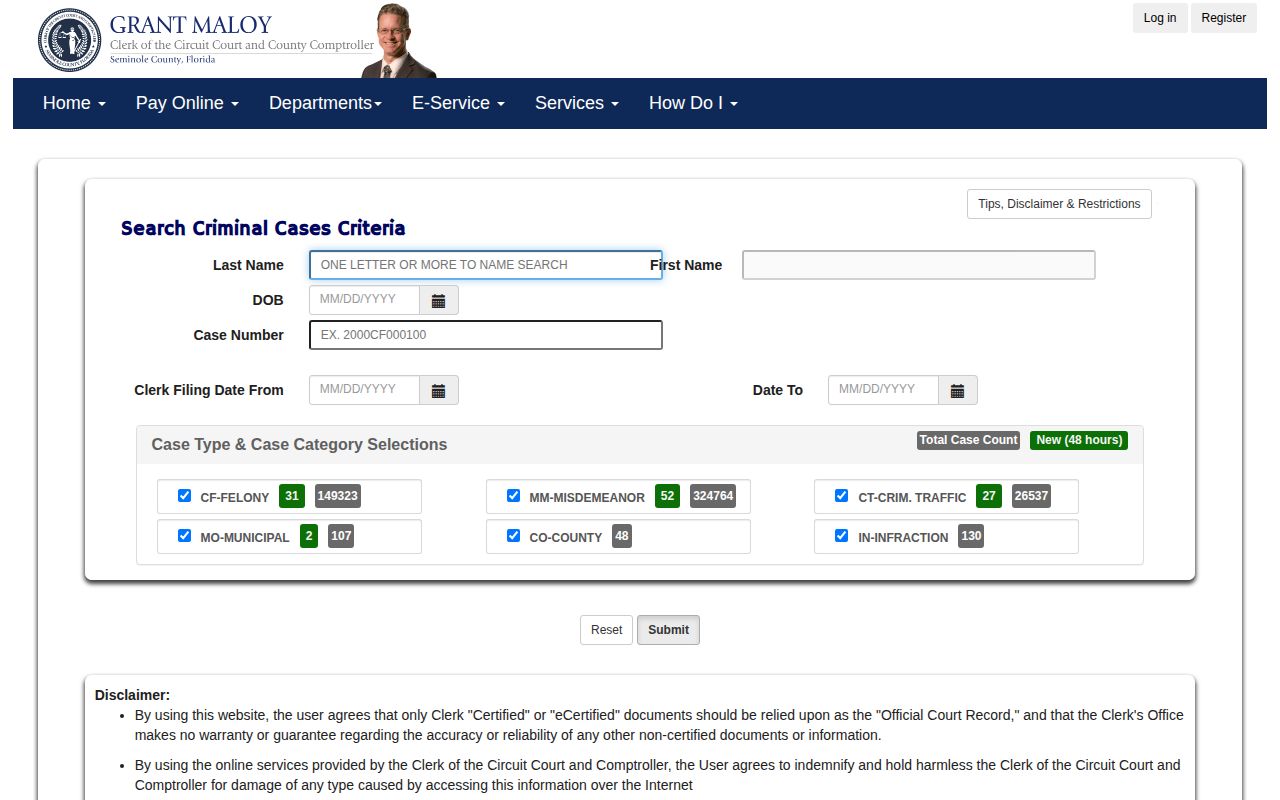This screenshot has width=1280, height=800.
Task: Click the Grant Maloy portrait photo
Action: [x=398, y=40]
